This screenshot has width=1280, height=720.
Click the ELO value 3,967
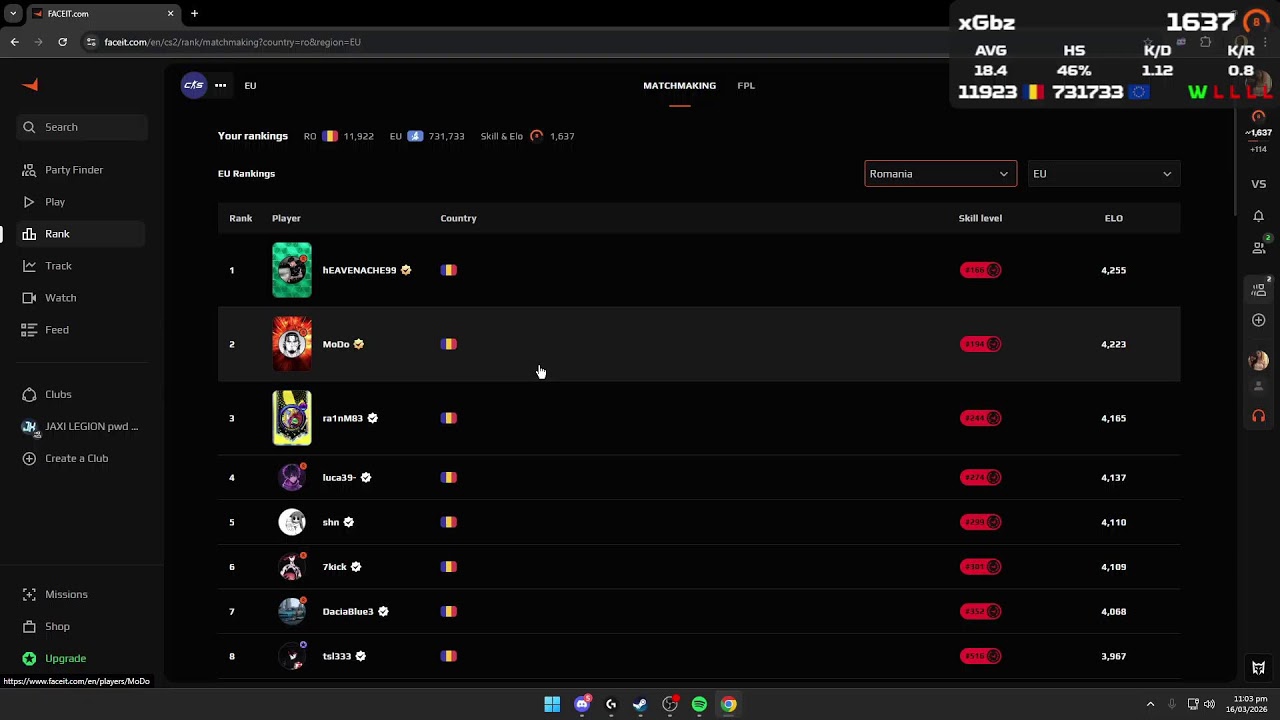(x=1113, y=657)
